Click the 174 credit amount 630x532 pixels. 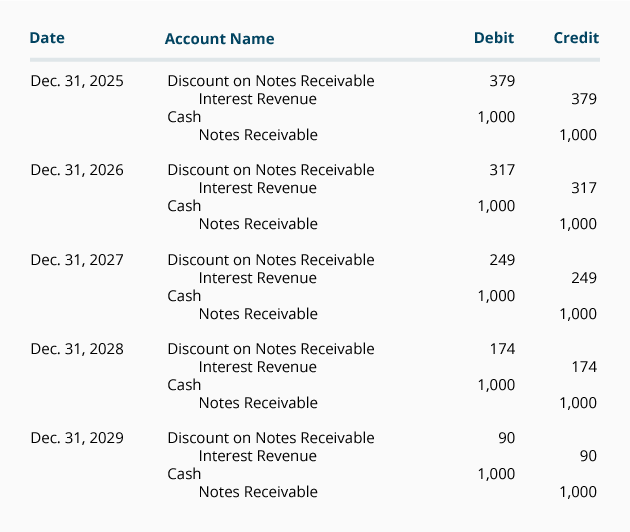coord(584,367)
